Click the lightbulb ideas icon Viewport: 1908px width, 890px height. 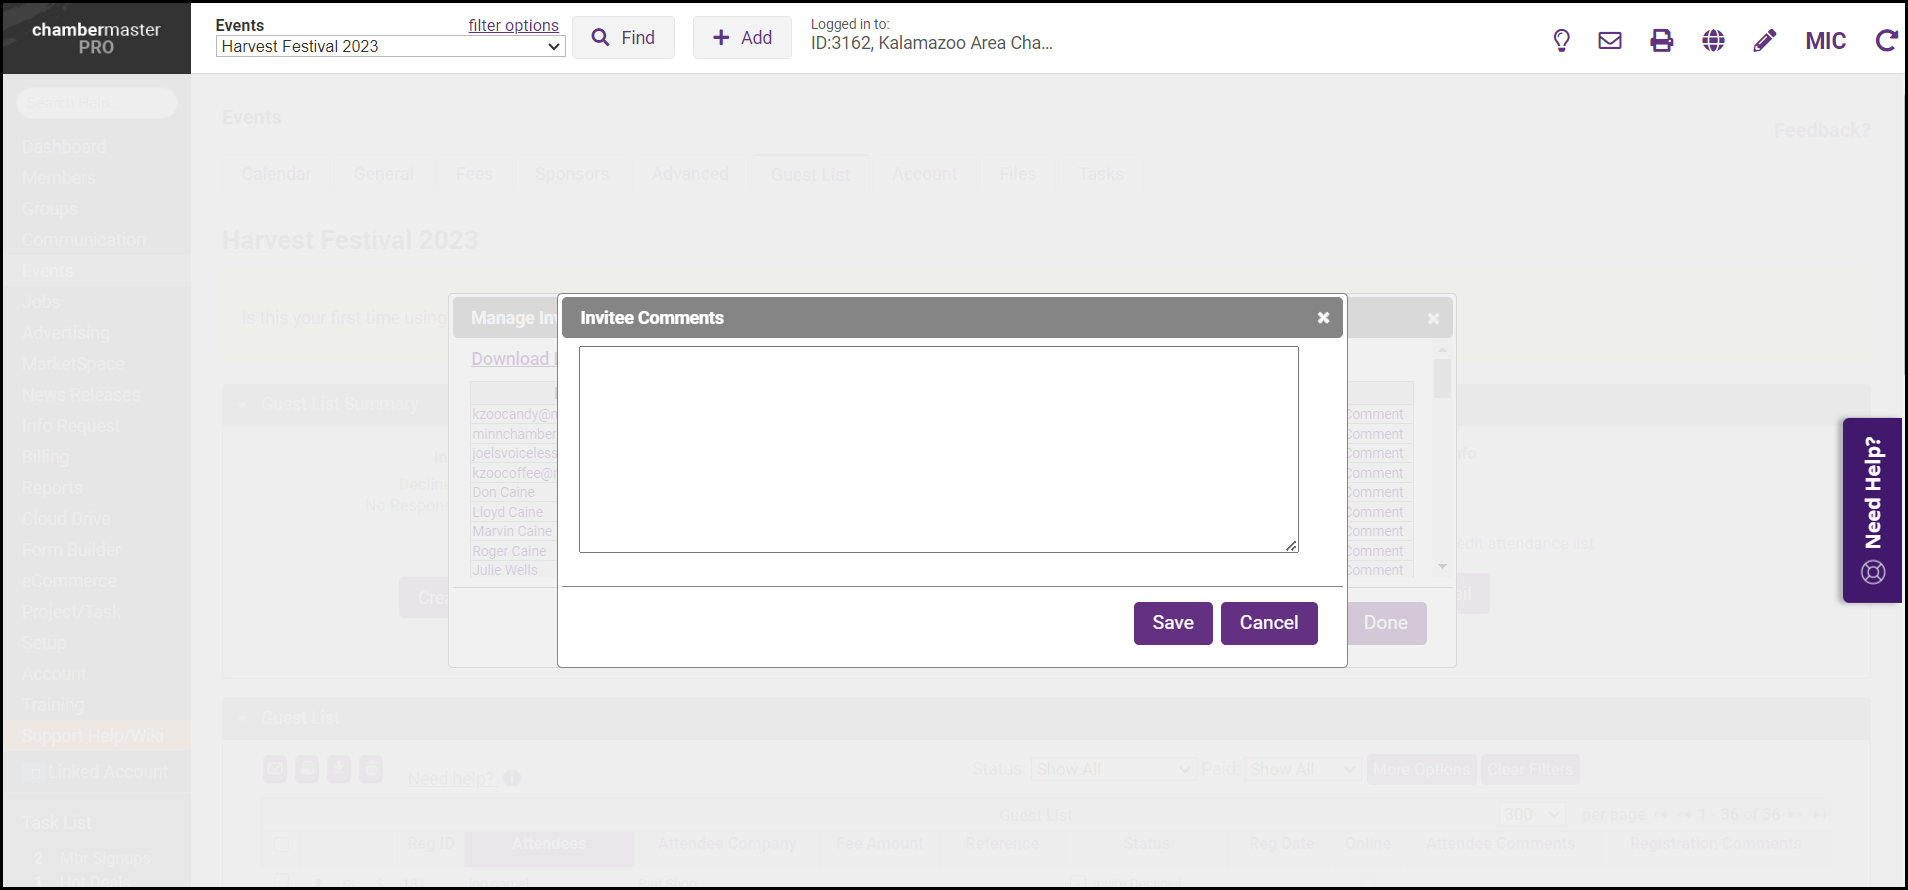point(1561,40)
